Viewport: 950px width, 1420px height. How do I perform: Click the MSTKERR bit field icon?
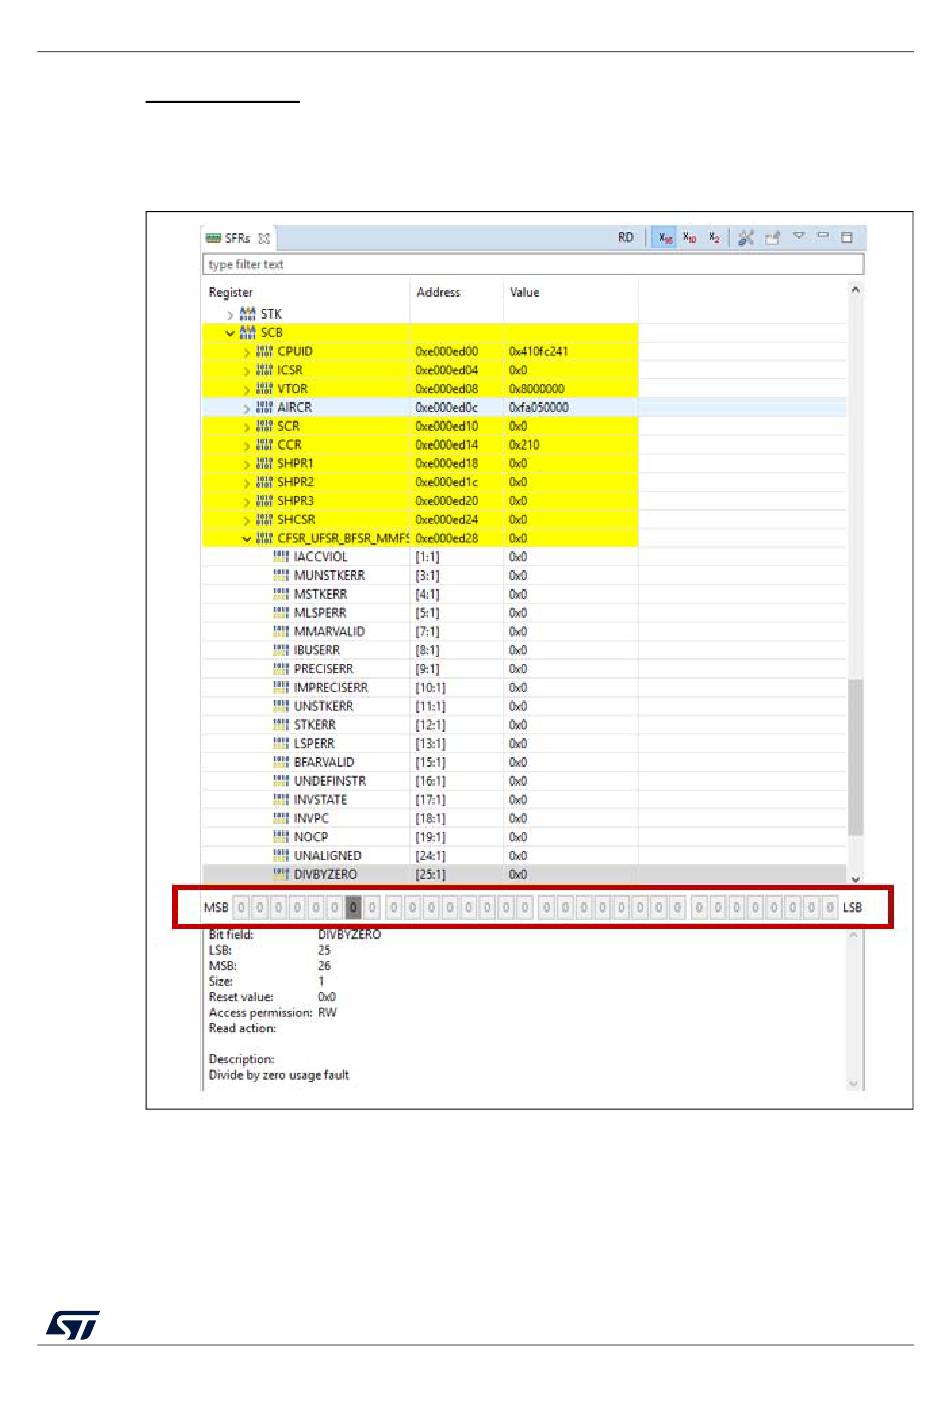[281, 594]
